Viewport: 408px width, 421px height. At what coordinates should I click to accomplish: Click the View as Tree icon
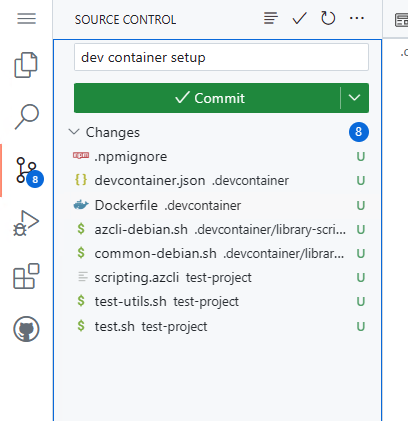click(271, 18)
